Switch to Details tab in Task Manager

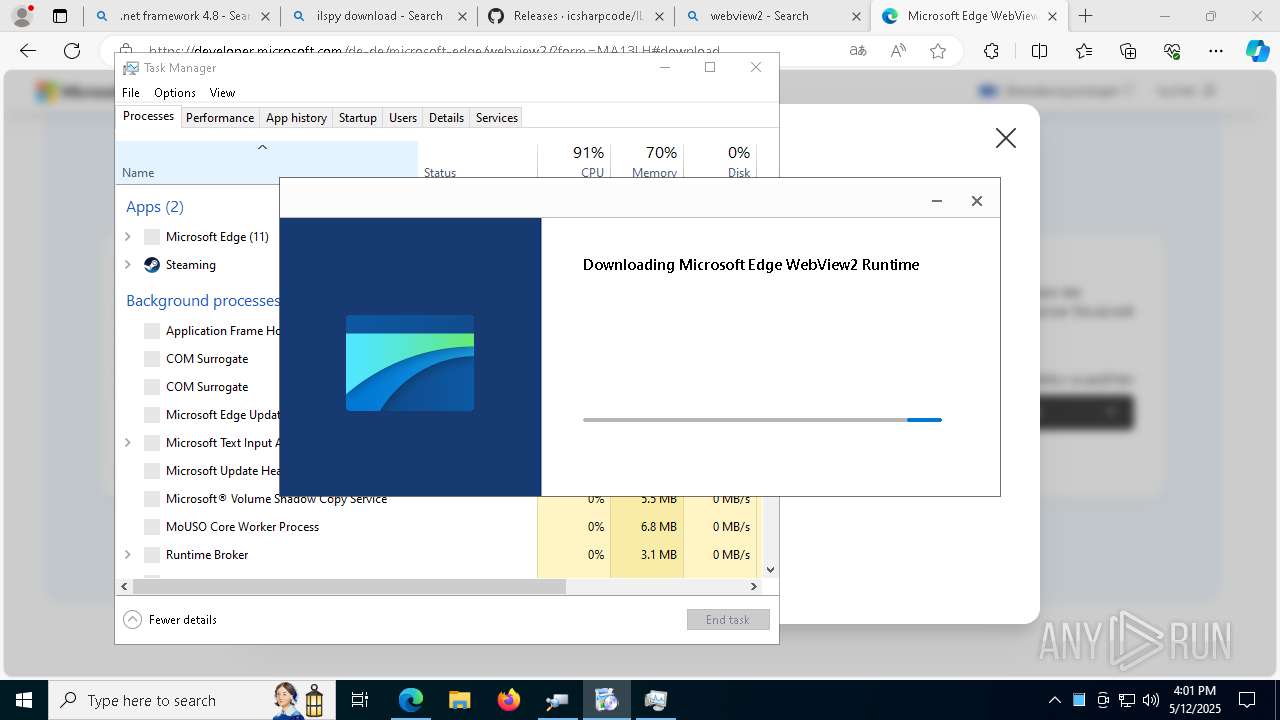446,117
